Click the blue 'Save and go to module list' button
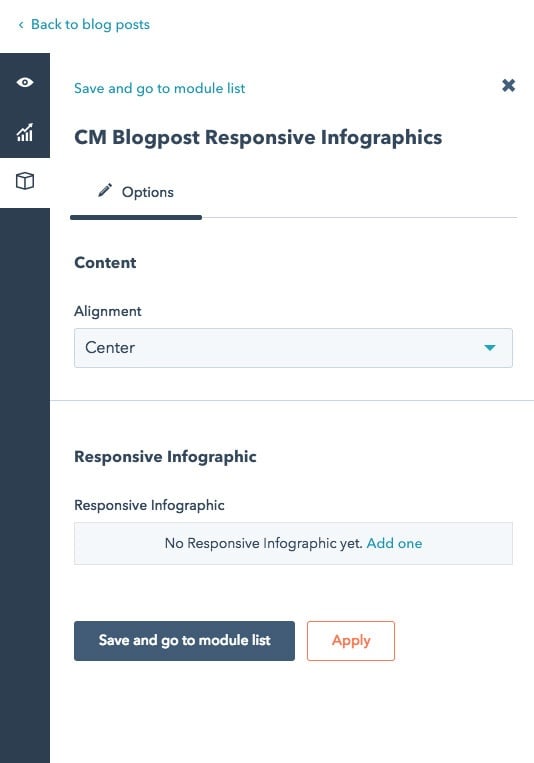The image size is (534, 763). point(184,640)
